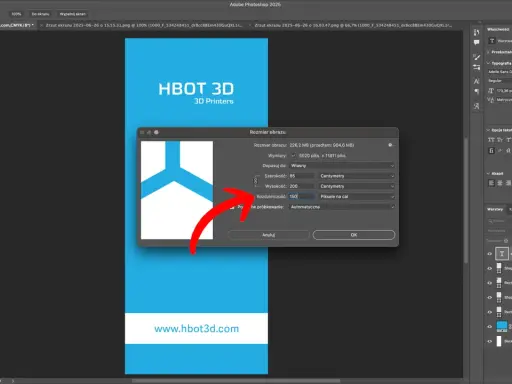Open the Piksele na cal resolution units dropdown
The width and height of the screenshot is (512, 384).
click(357, 197)
